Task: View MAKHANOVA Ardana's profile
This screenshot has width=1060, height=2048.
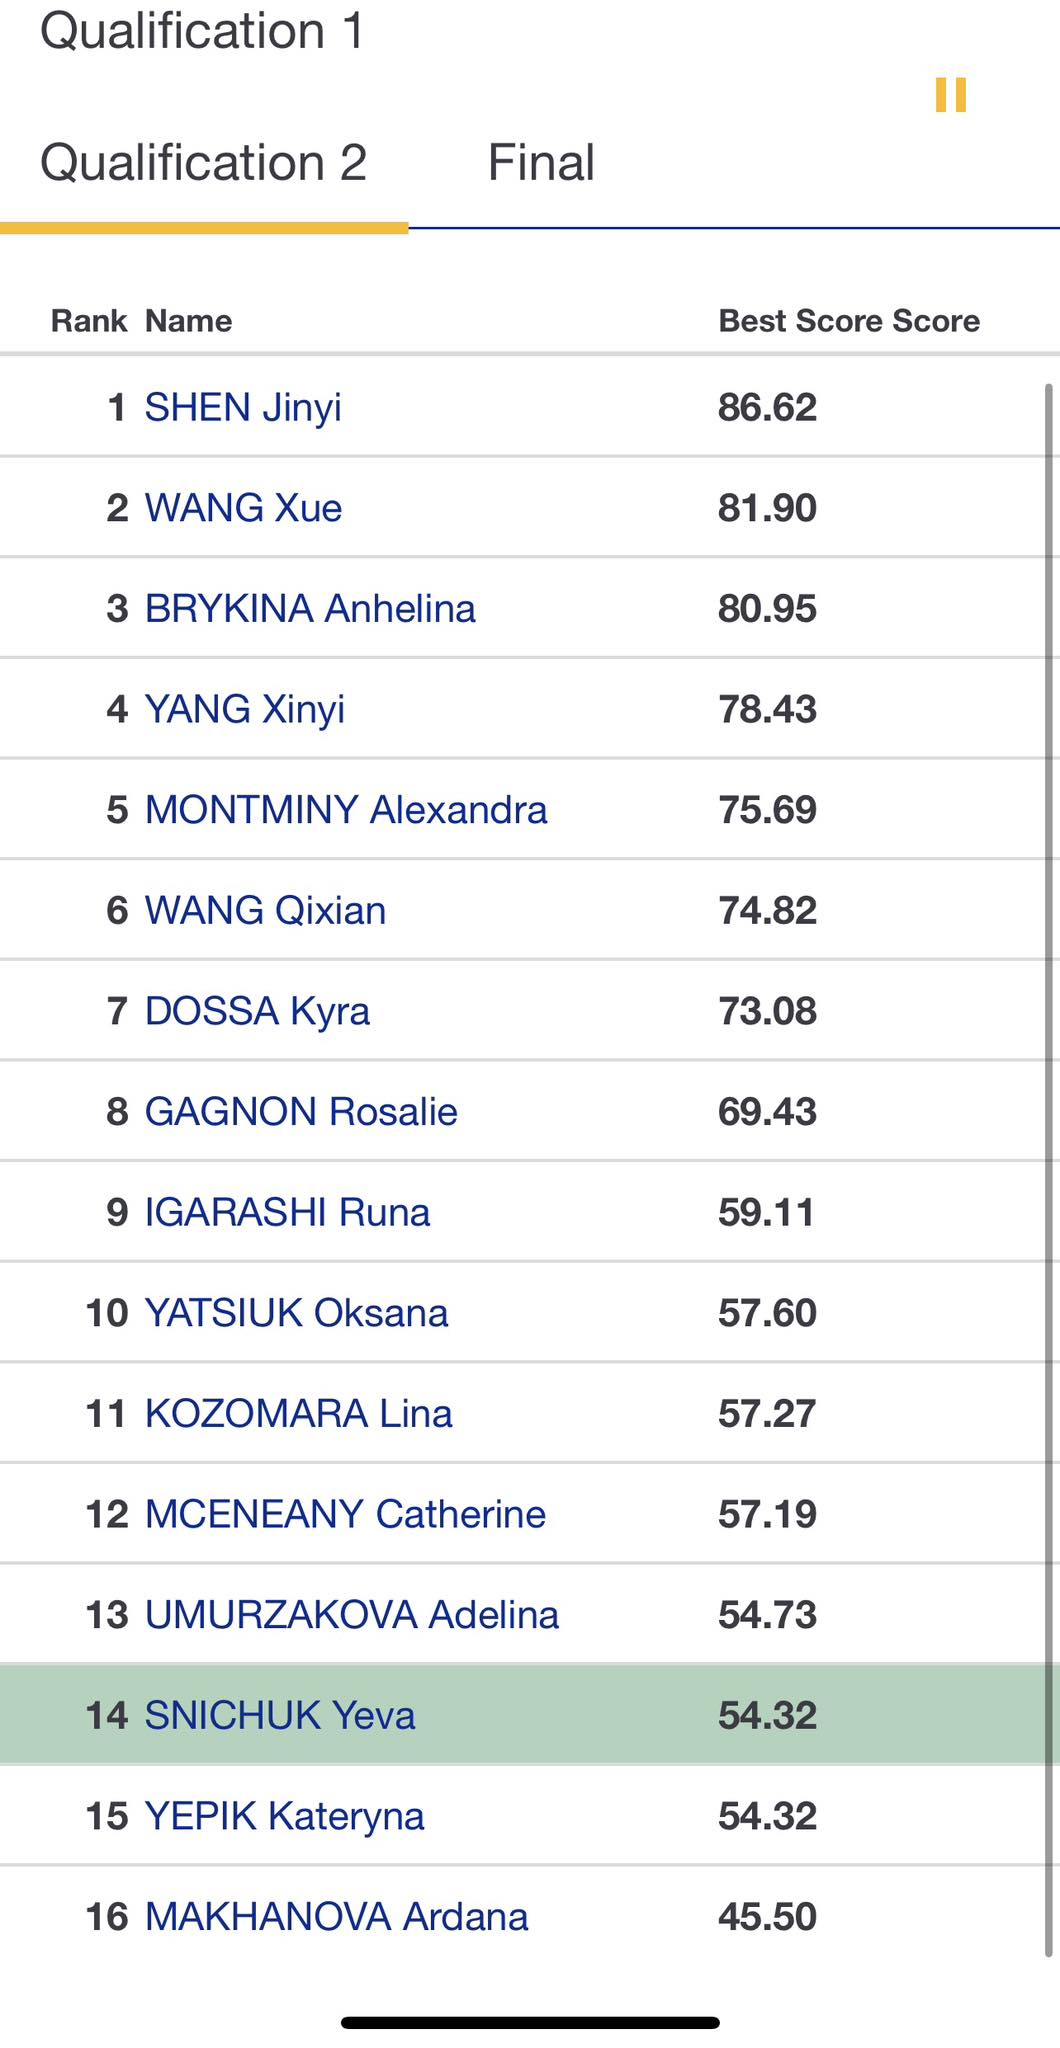Action: tap(336, 1917)
